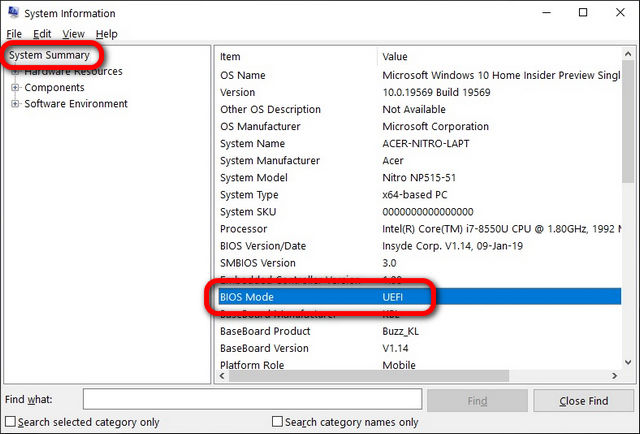The height and width of the screenshot is (434, 640).
Task: Click the horizontal scrollbar left arrow
Action: tap(222, 376)
